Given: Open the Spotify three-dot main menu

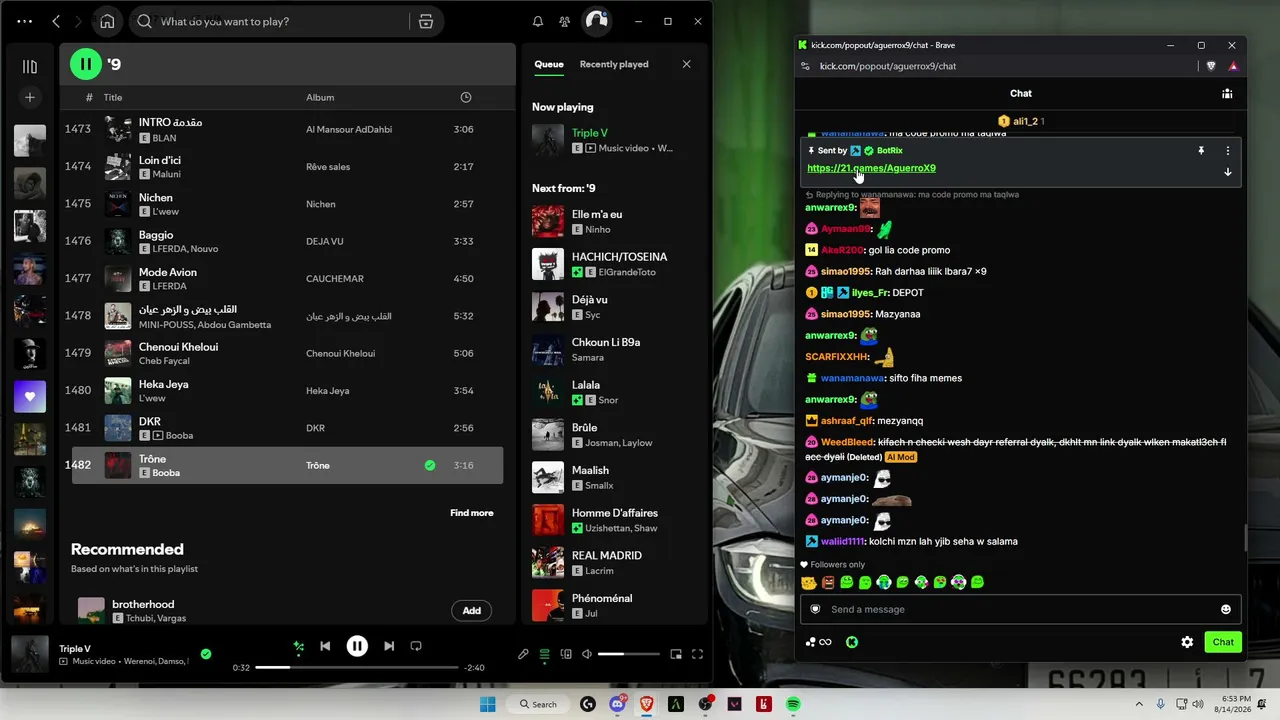Looking at the screenshot, I should pyautogui.click(x=25, y=21).
